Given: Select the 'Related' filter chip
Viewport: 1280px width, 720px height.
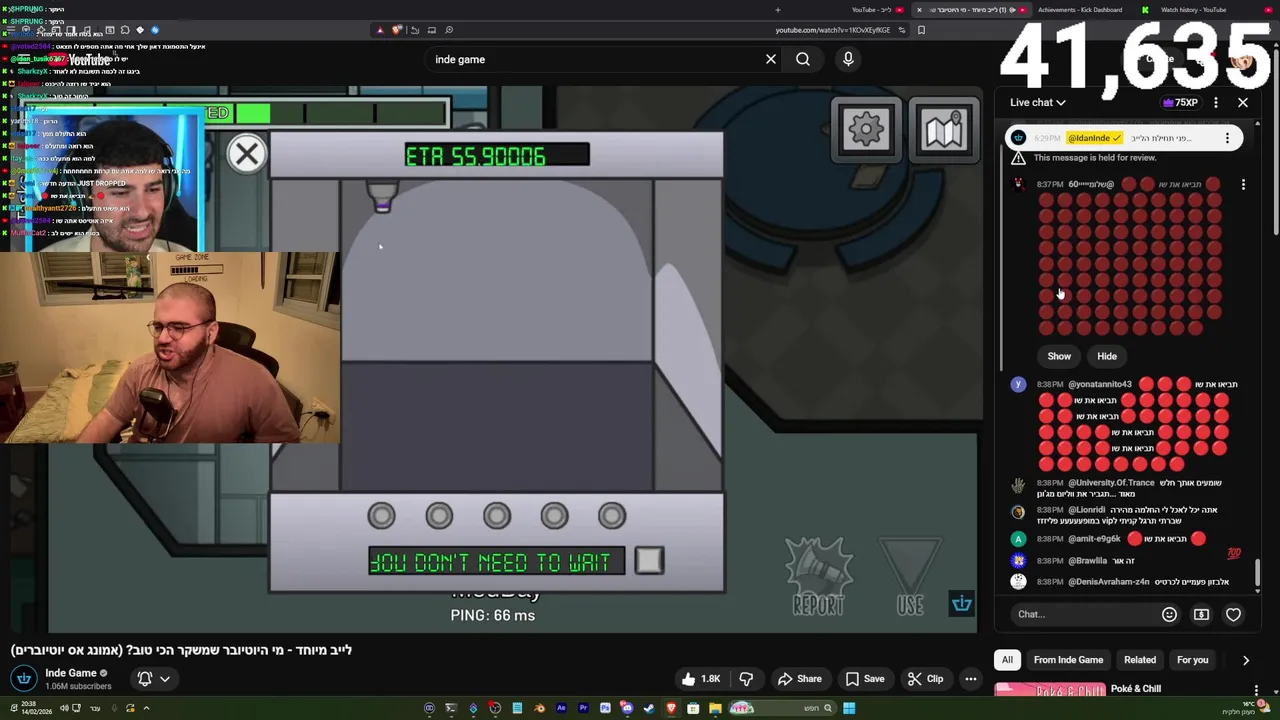Looking at the screenshot, I should tap(1139, 660).
